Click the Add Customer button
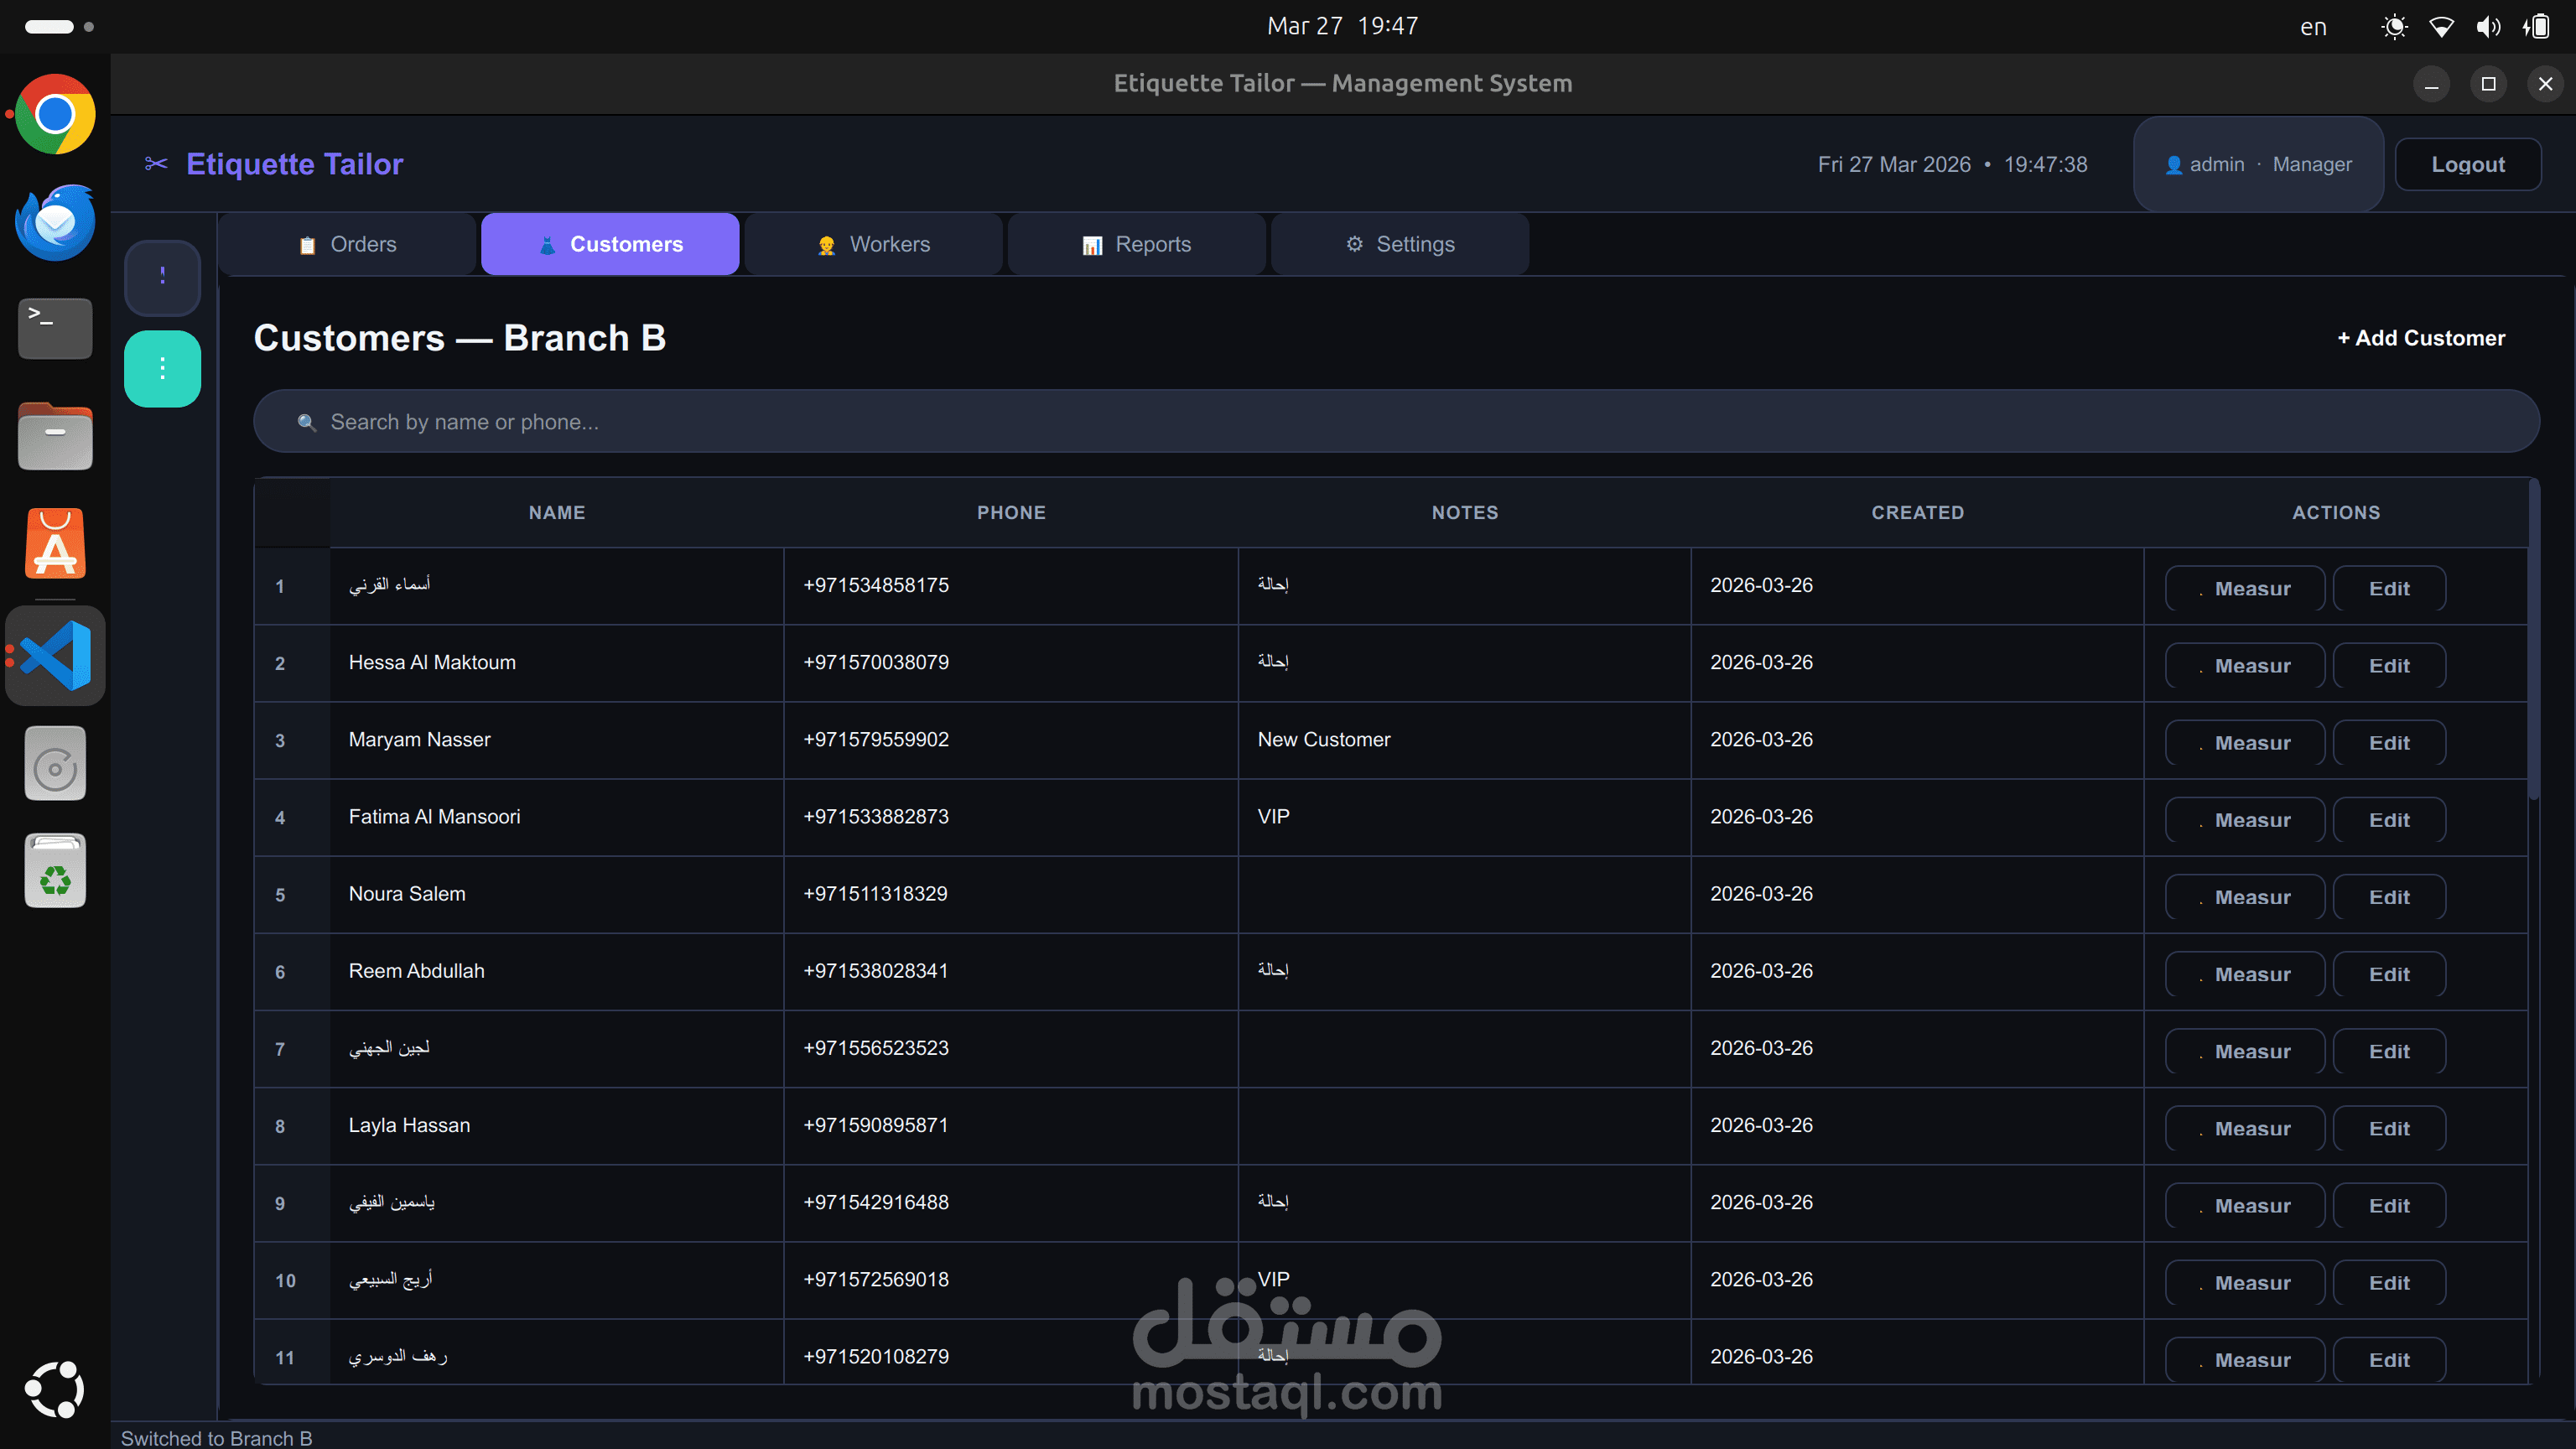 [x=2421, y=338]
